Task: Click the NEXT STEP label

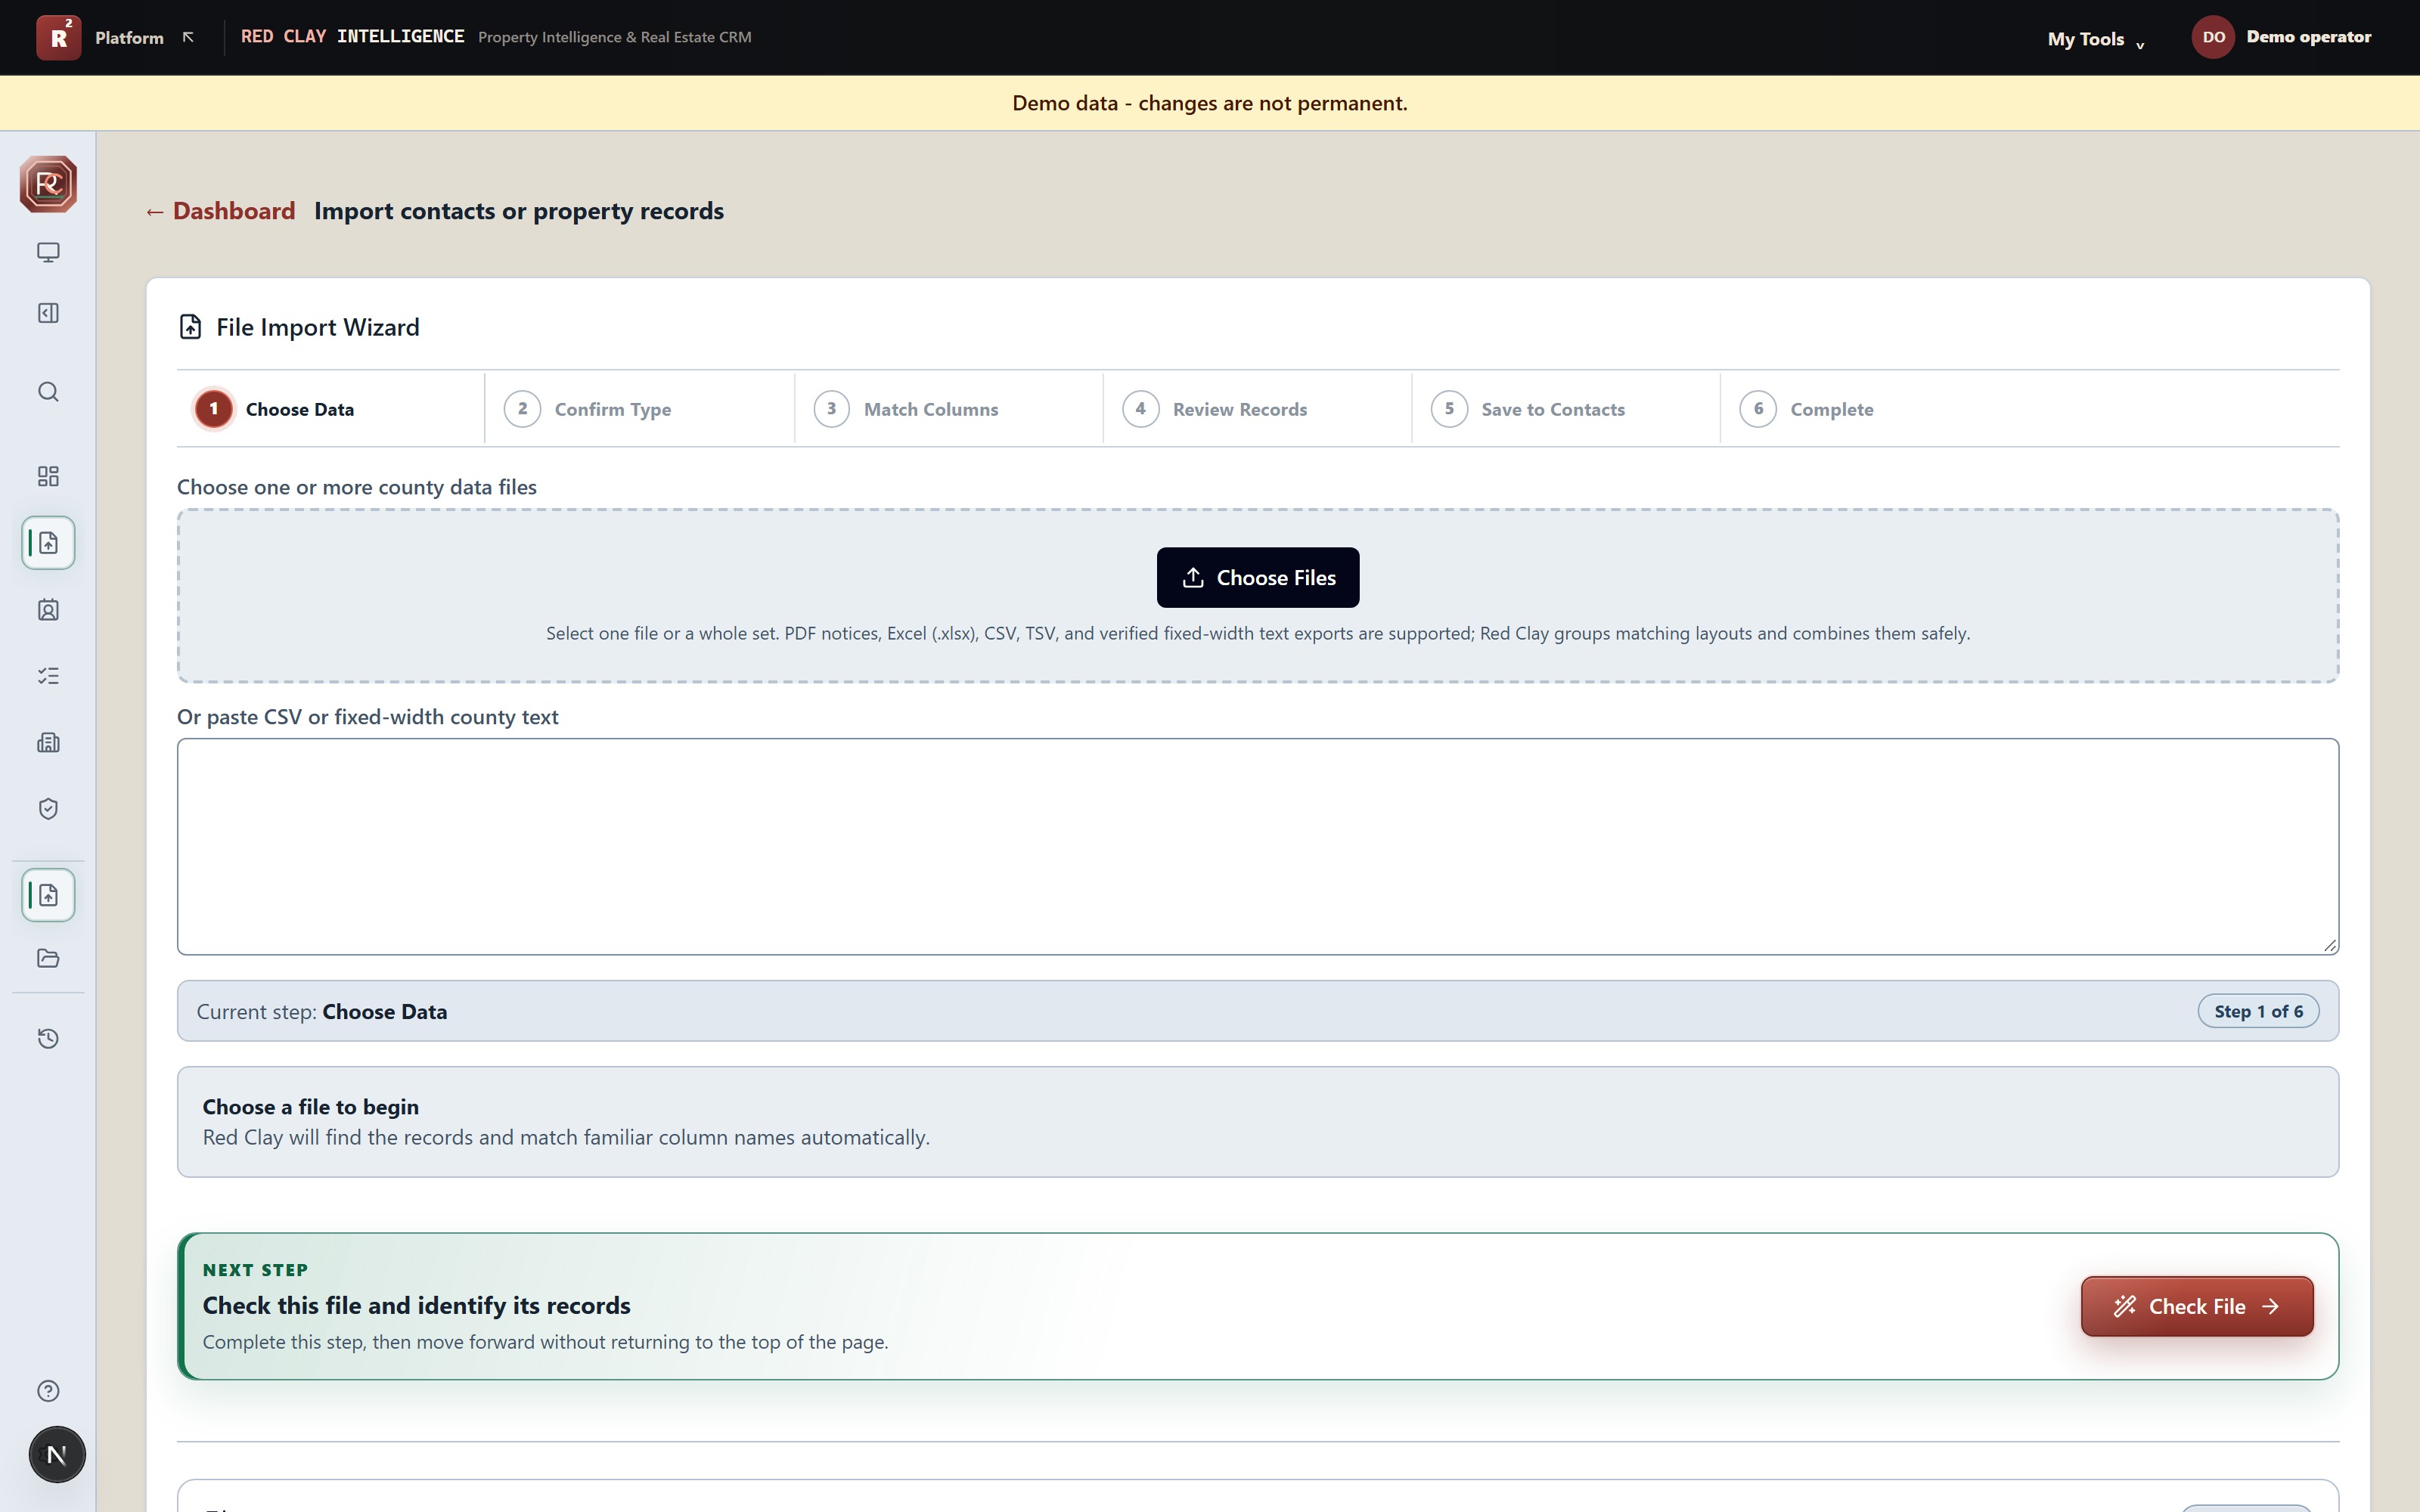Action: 255,1270
